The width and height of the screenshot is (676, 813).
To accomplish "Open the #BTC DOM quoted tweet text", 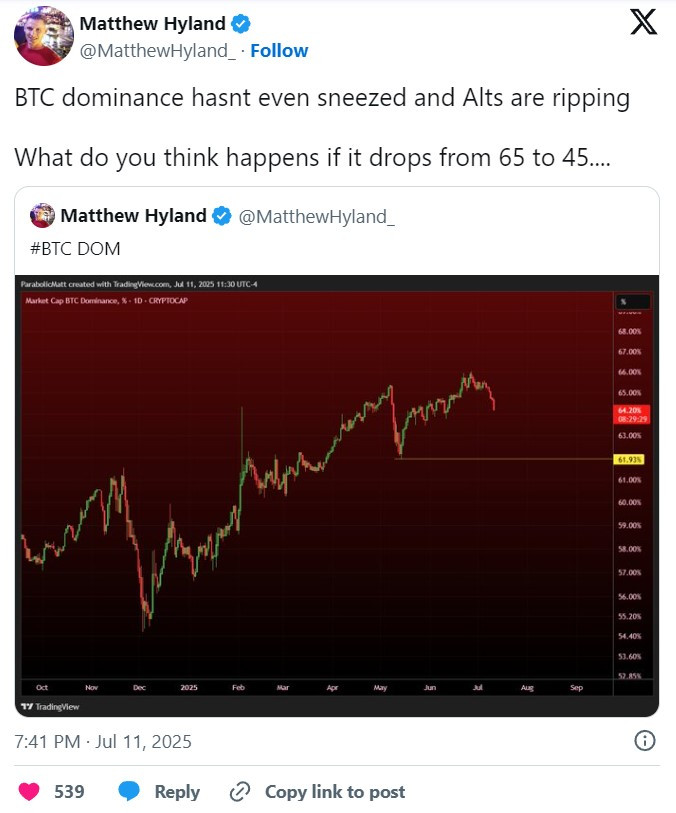I will point(75,249).
